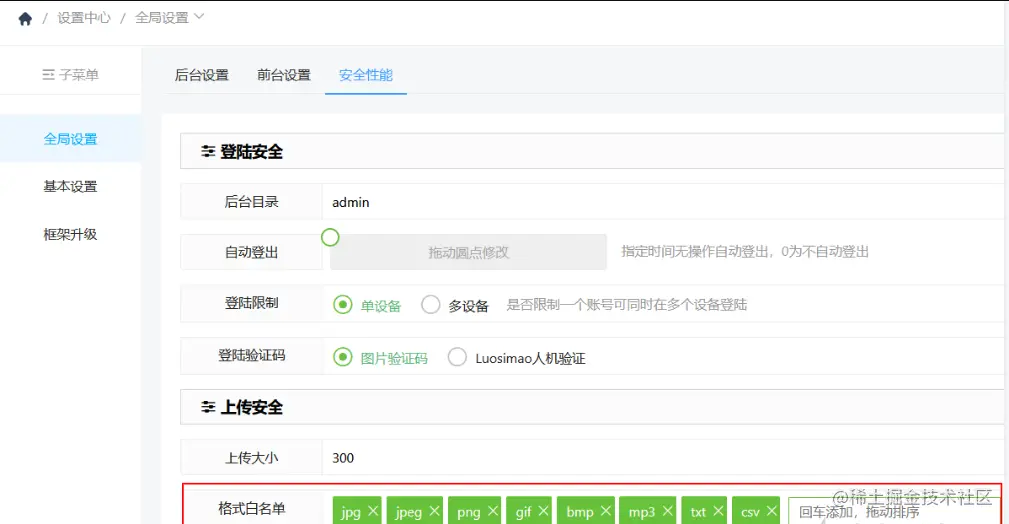Click the 登陆验证码 row label

[x=252, y=355]
